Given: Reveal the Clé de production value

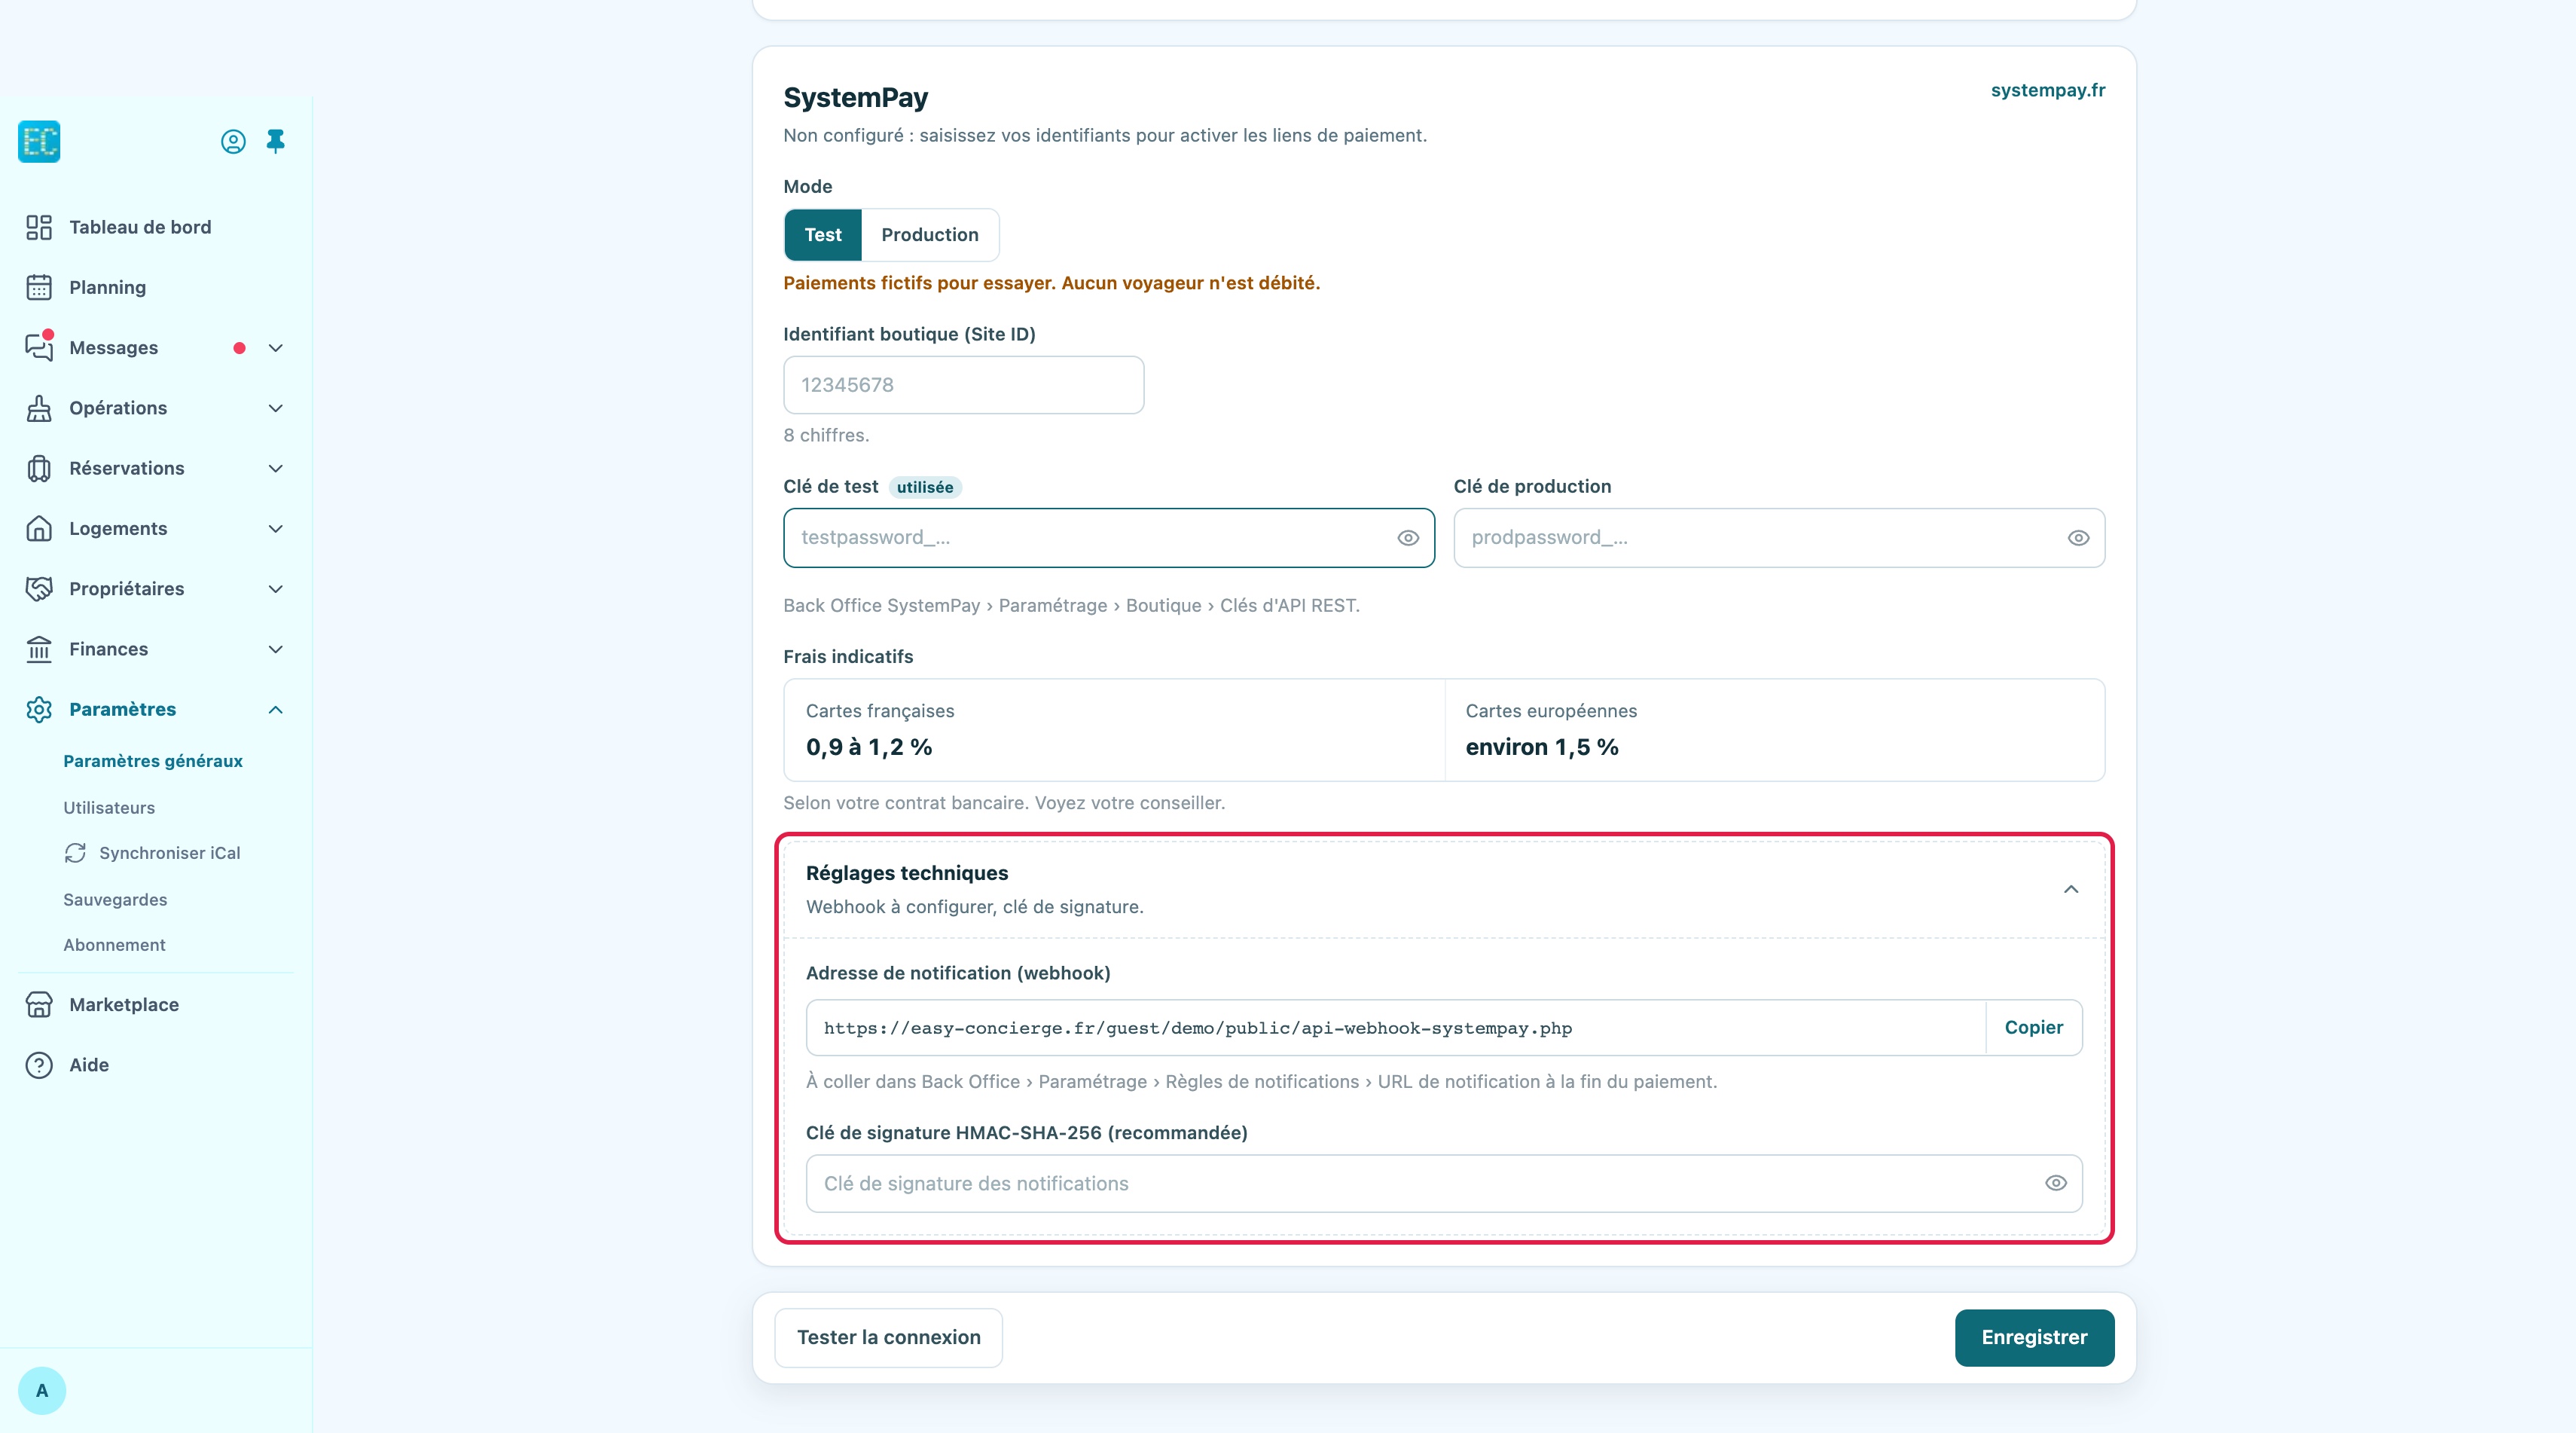Looking at the screenshot, I should point(2078,538).
